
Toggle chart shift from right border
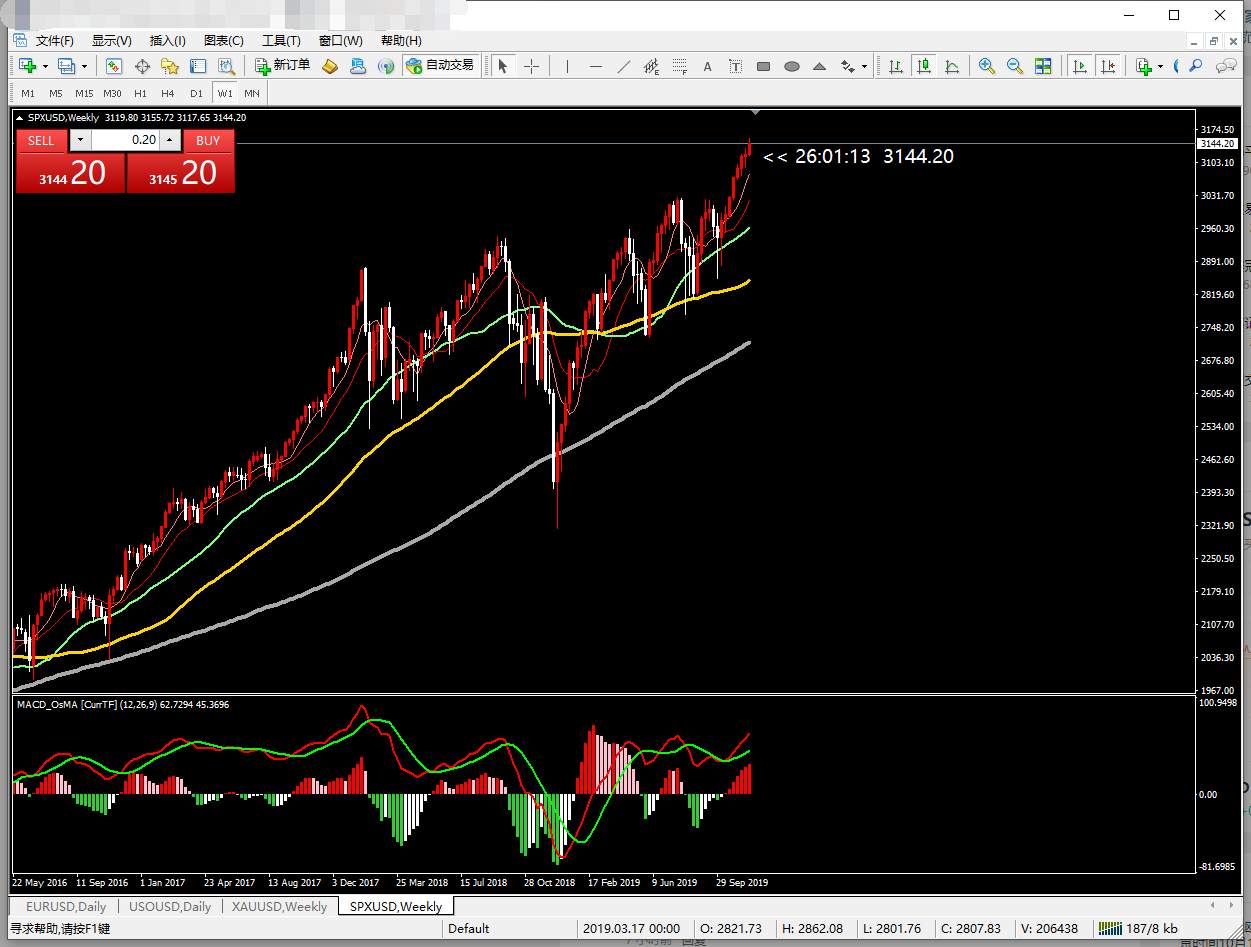[1107, 66]
